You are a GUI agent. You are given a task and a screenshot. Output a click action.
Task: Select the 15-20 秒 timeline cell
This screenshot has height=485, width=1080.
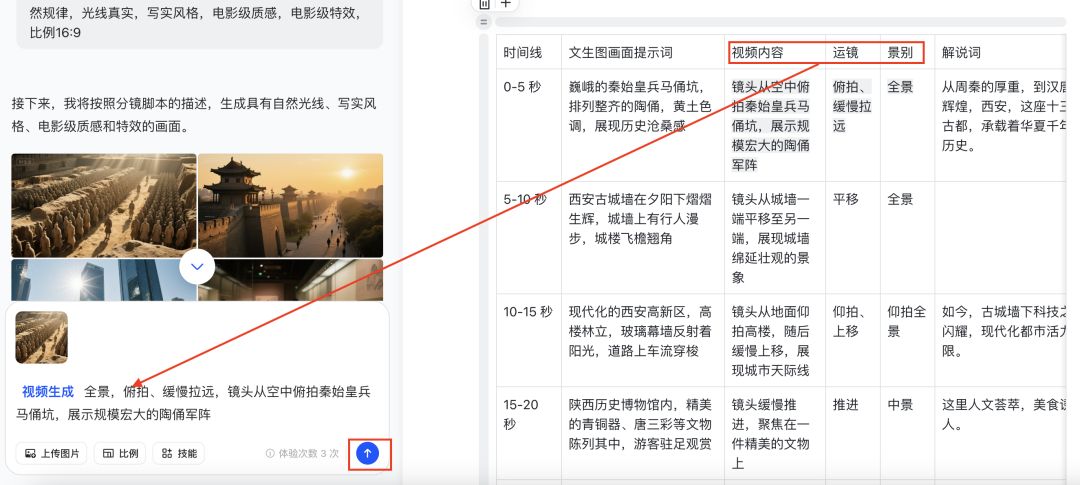pyautogui.click(x=529, y=433)
